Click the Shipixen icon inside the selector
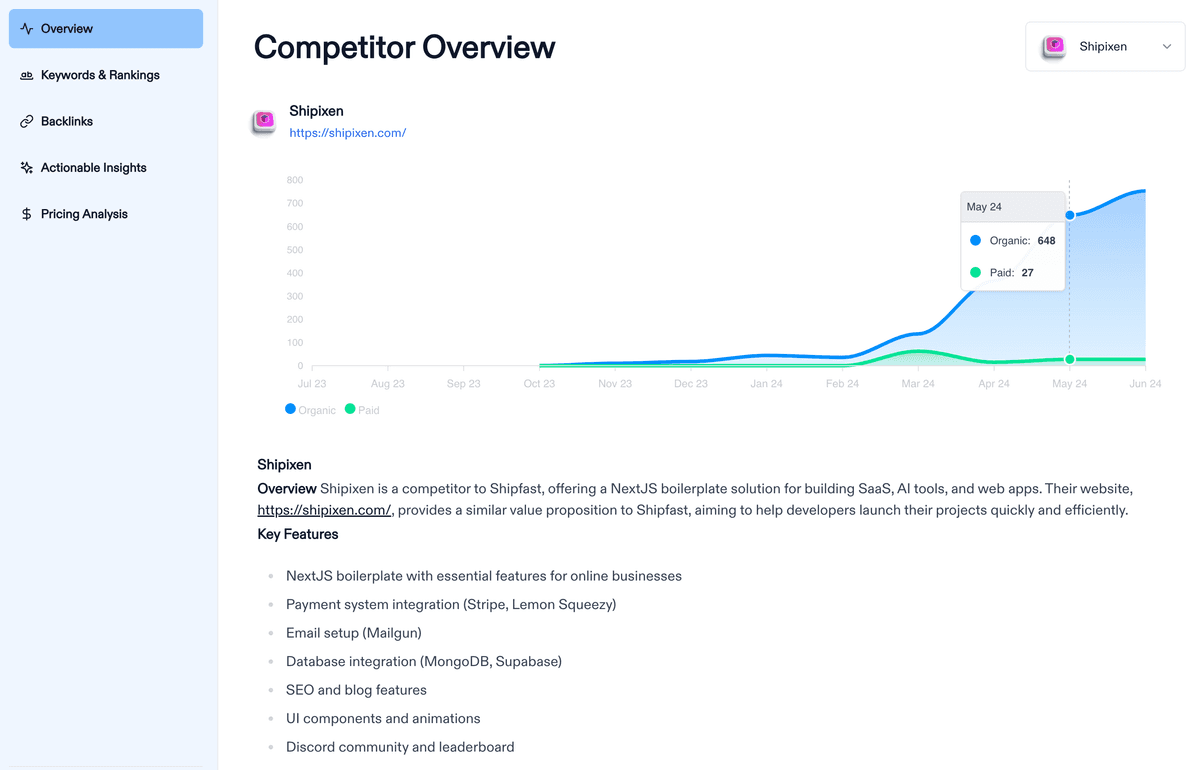 pos(1053,45)
